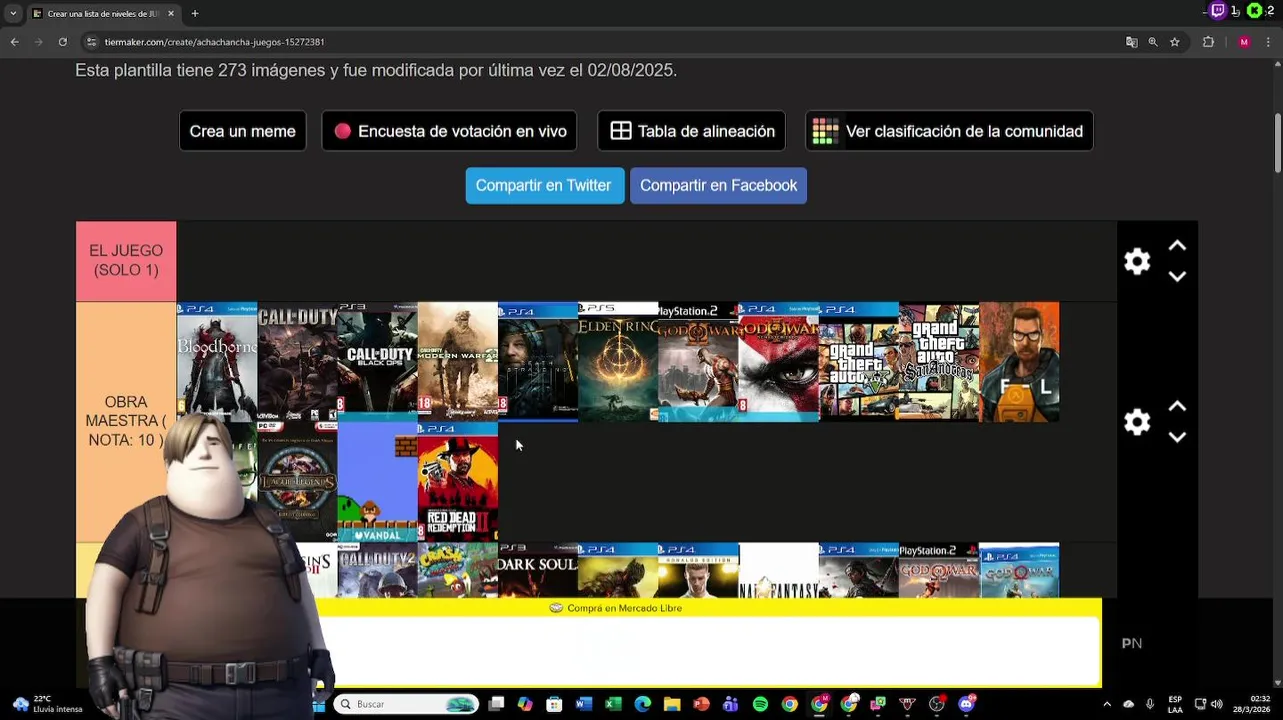Move OBRA MAESTRA tier down with arrow
The height and width of the screenshot is (720, 1283).
(x=1177, y=437)
